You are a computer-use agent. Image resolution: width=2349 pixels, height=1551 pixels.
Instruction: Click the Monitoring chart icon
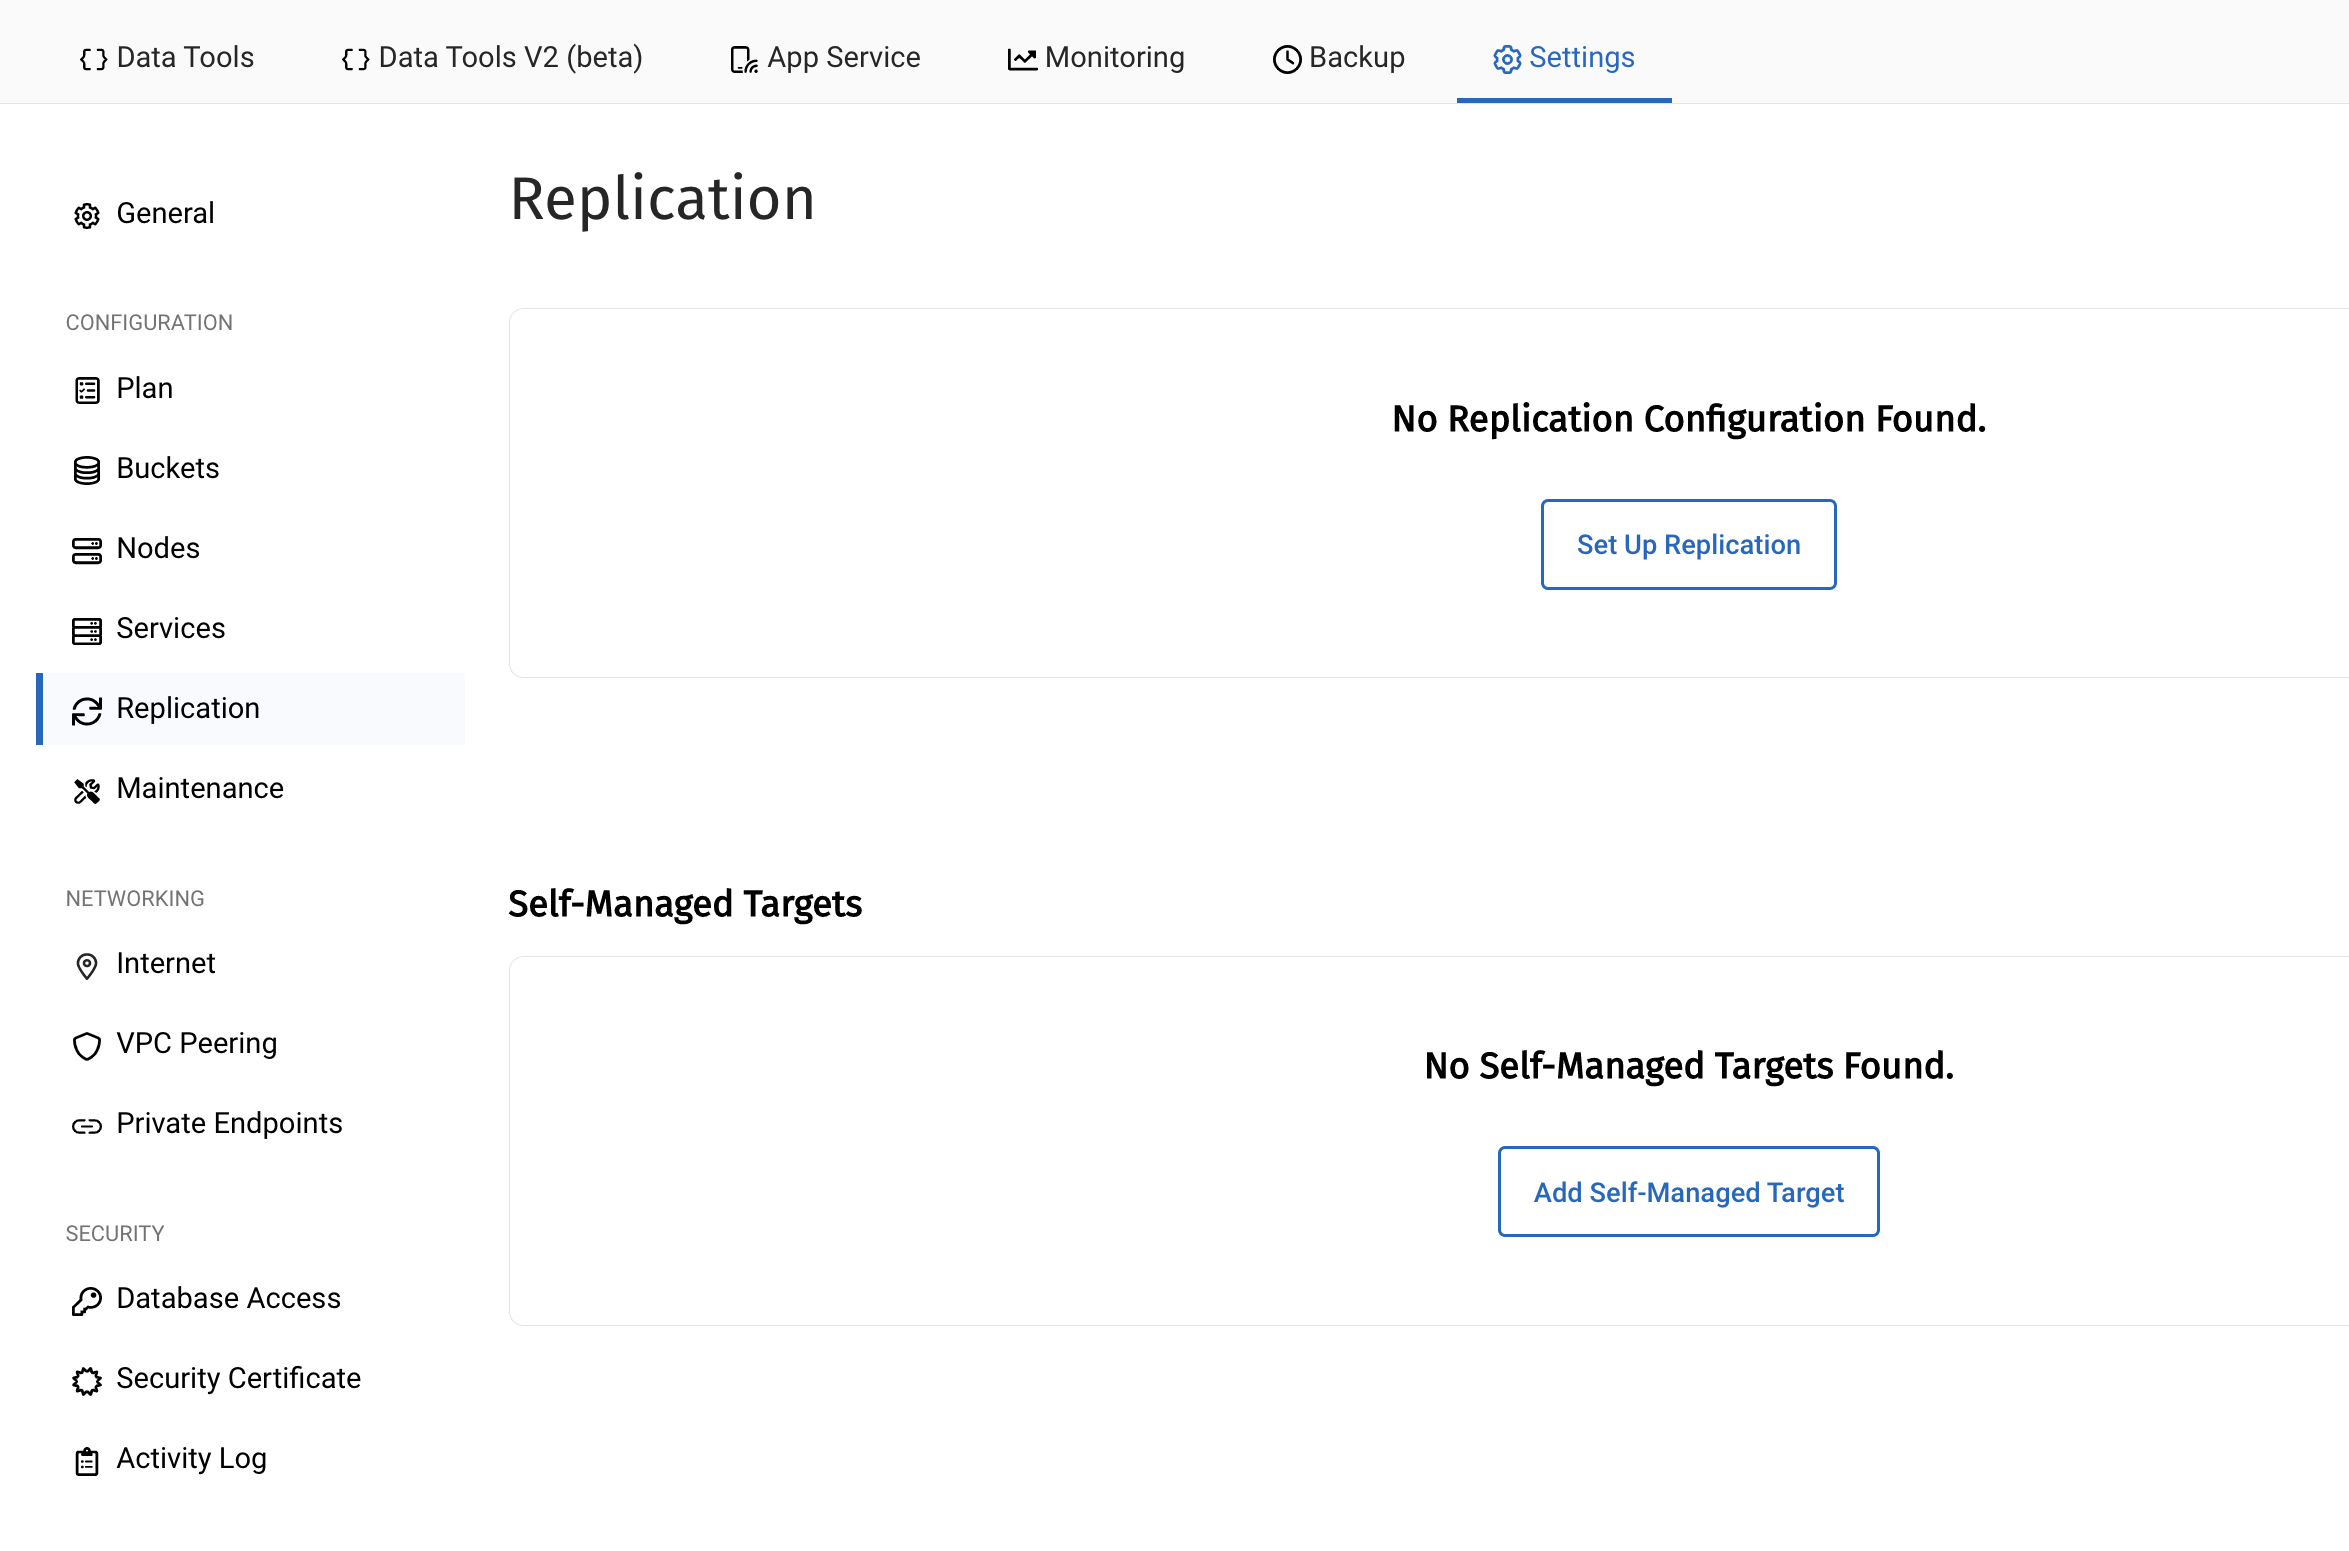coord(1022,59)
